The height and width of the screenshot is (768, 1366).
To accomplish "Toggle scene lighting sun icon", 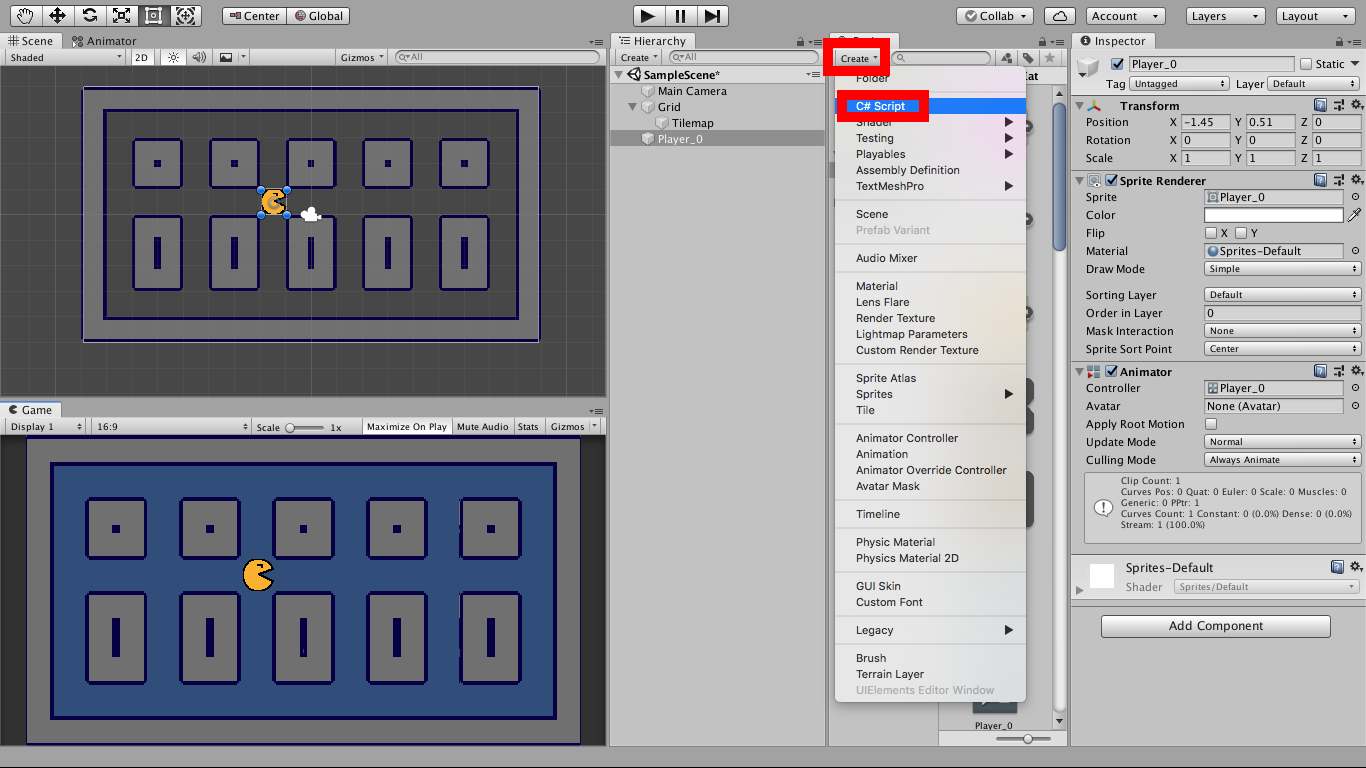I will pos(174,57).
